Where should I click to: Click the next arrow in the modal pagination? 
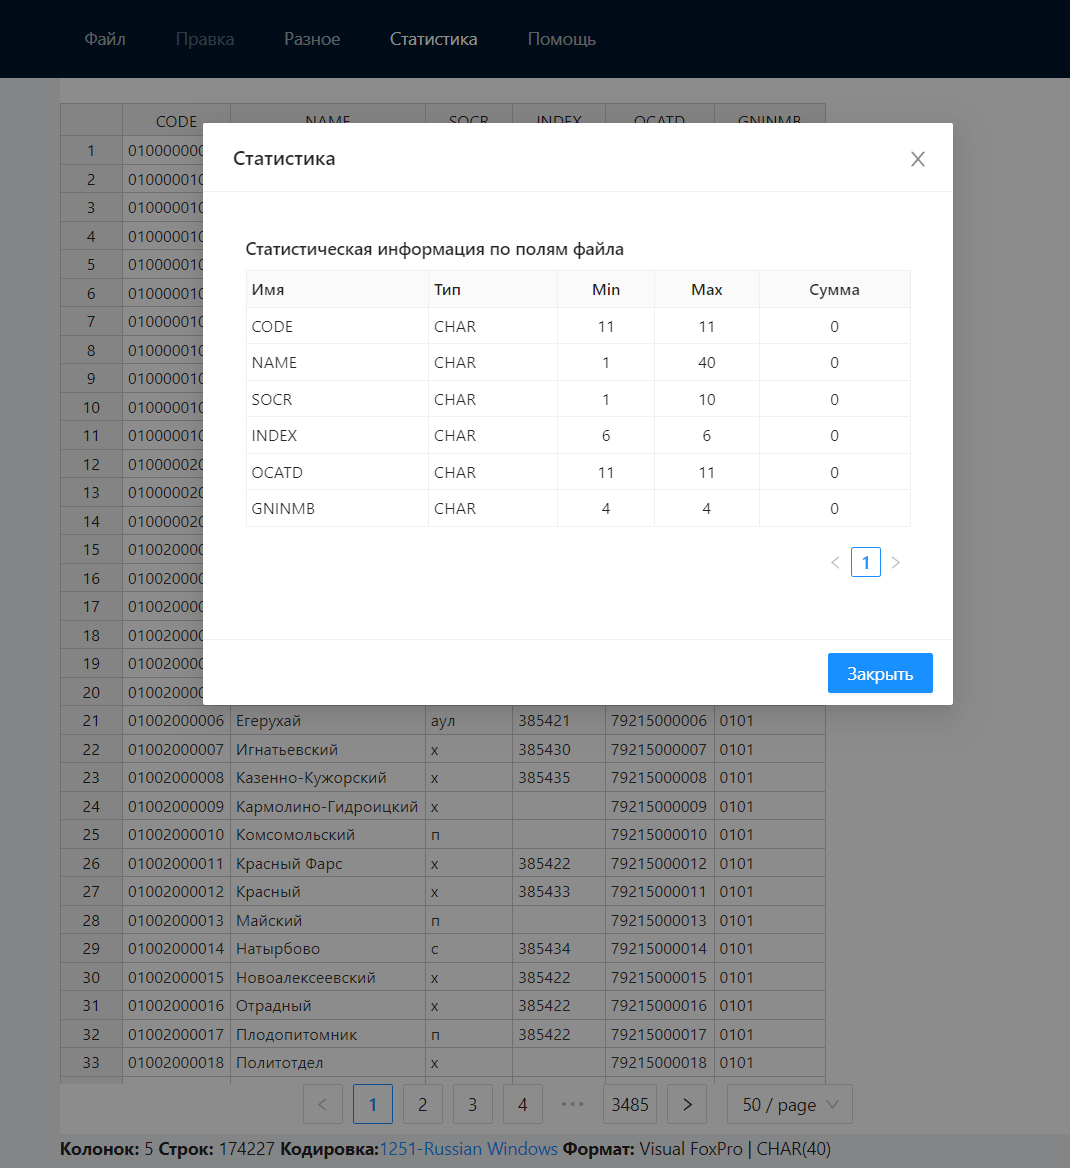pyautogui.click(x=895, y=562)
